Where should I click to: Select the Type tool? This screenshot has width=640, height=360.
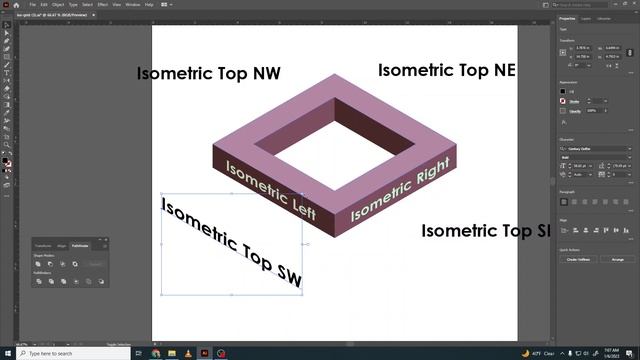(x=7, y=73)
